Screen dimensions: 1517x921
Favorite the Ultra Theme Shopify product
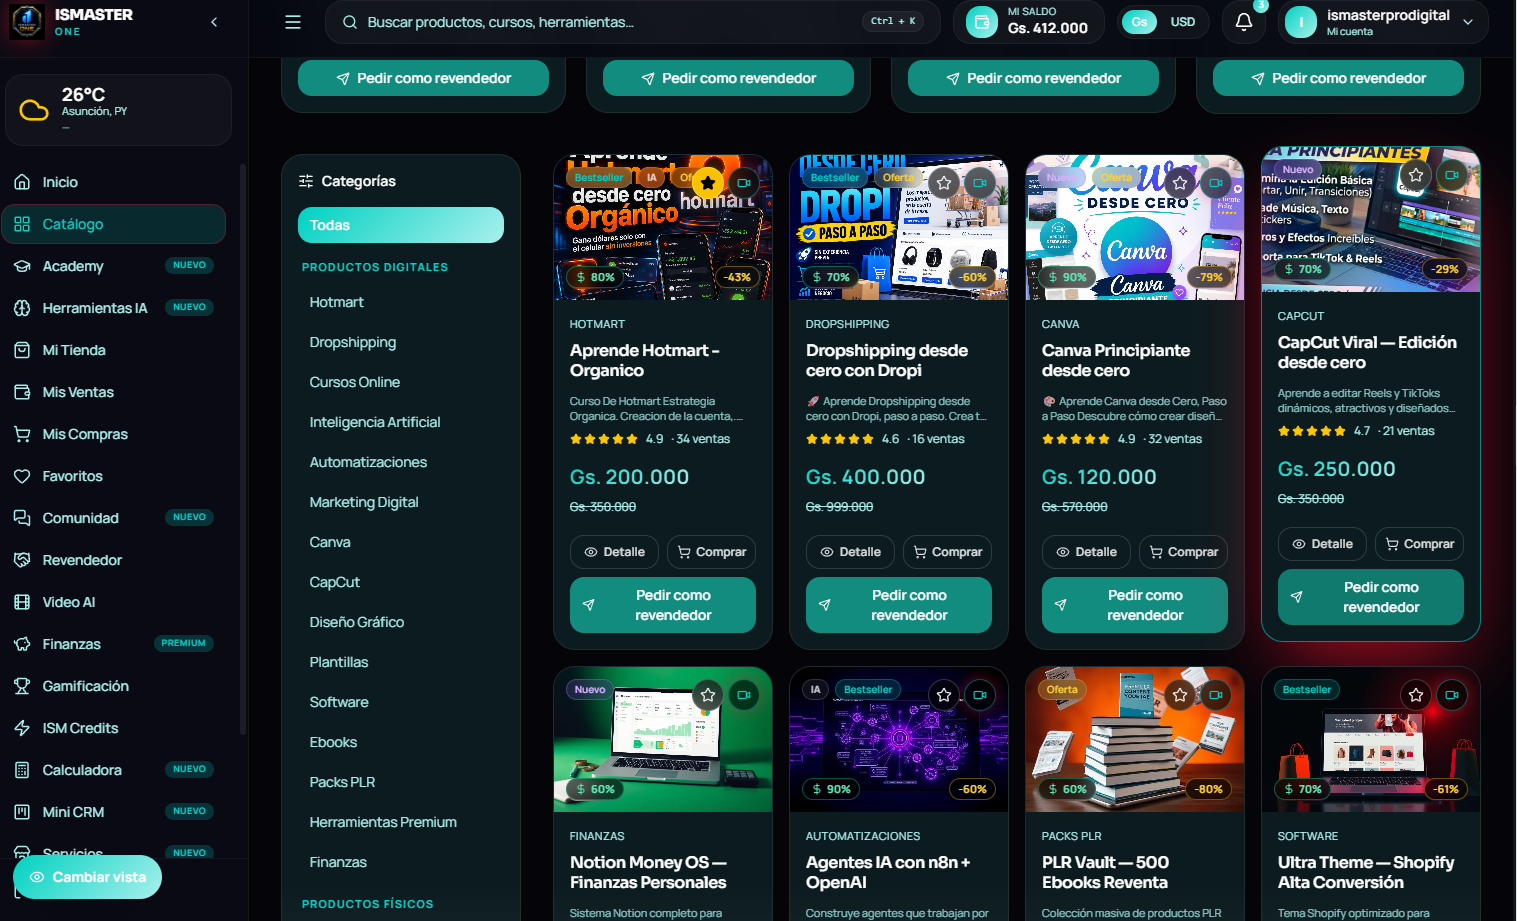tap(1416, 695)
